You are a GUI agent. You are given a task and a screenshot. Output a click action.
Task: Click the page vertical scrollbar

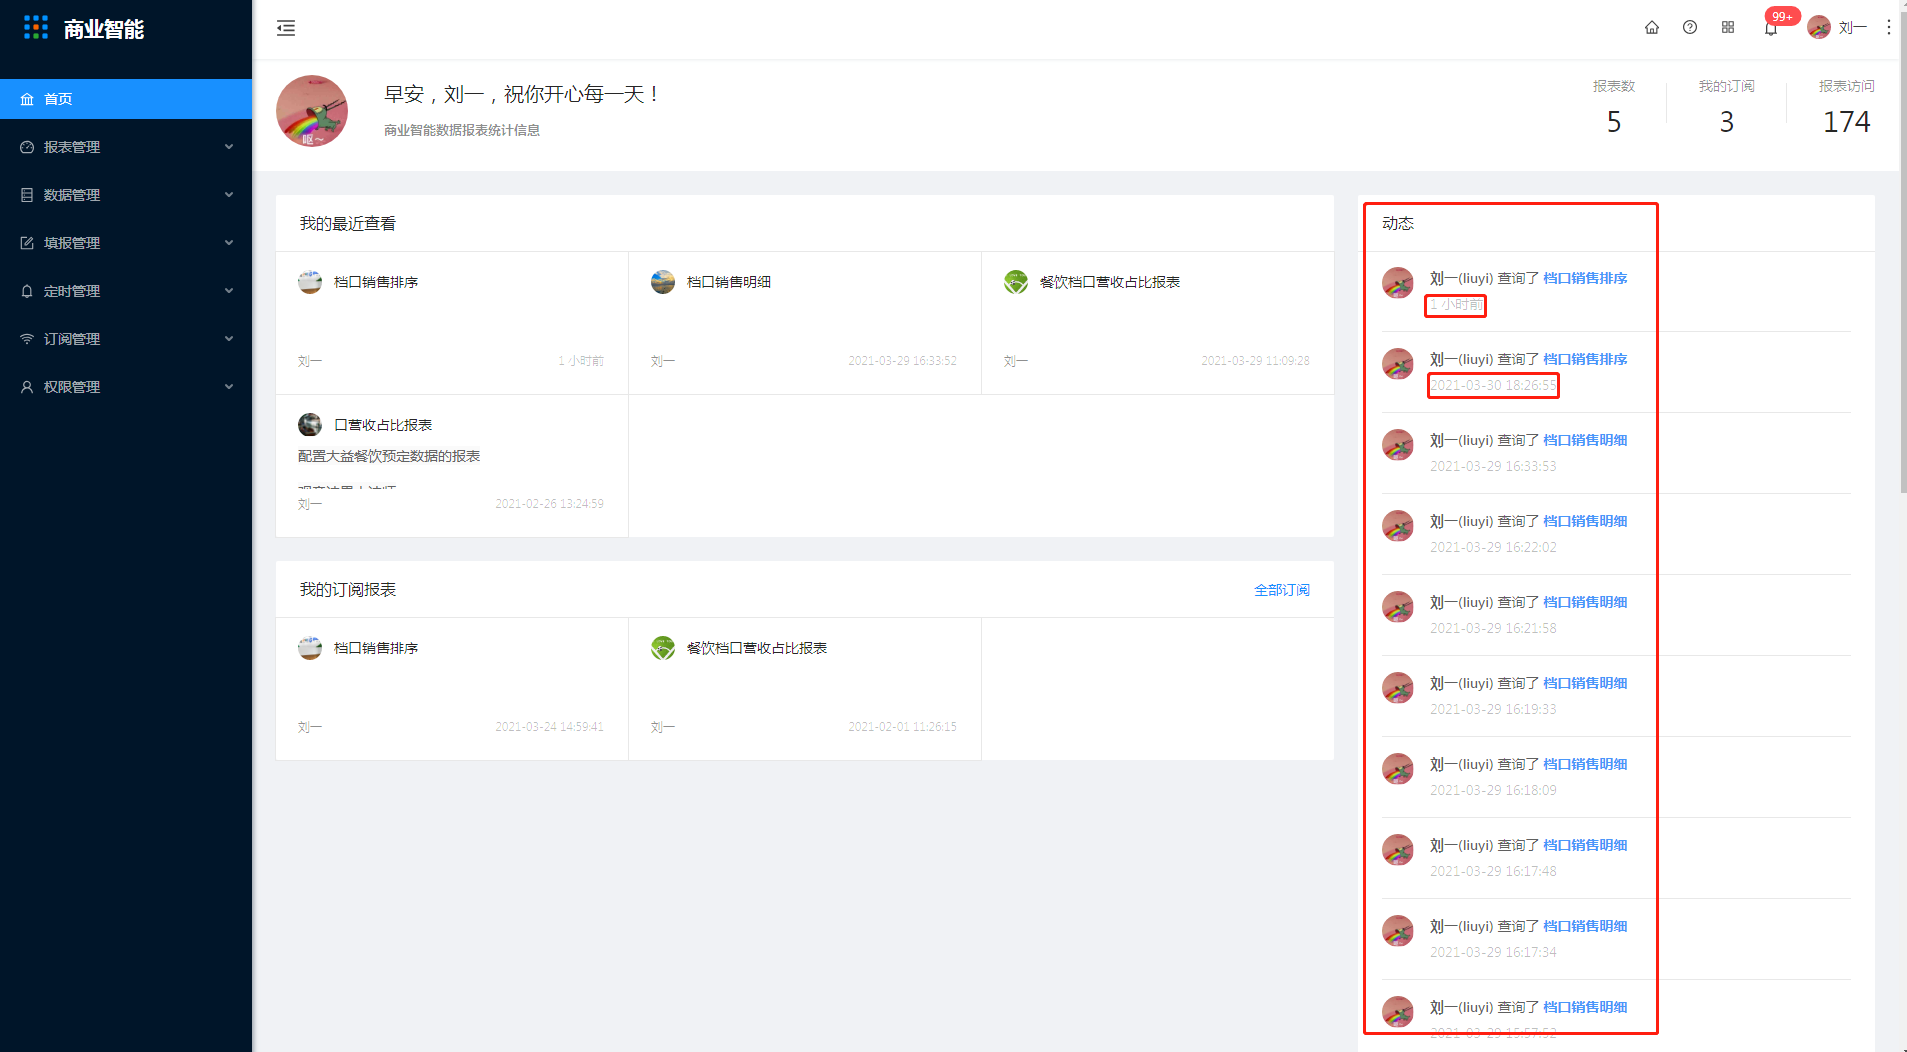[1903, 254]
